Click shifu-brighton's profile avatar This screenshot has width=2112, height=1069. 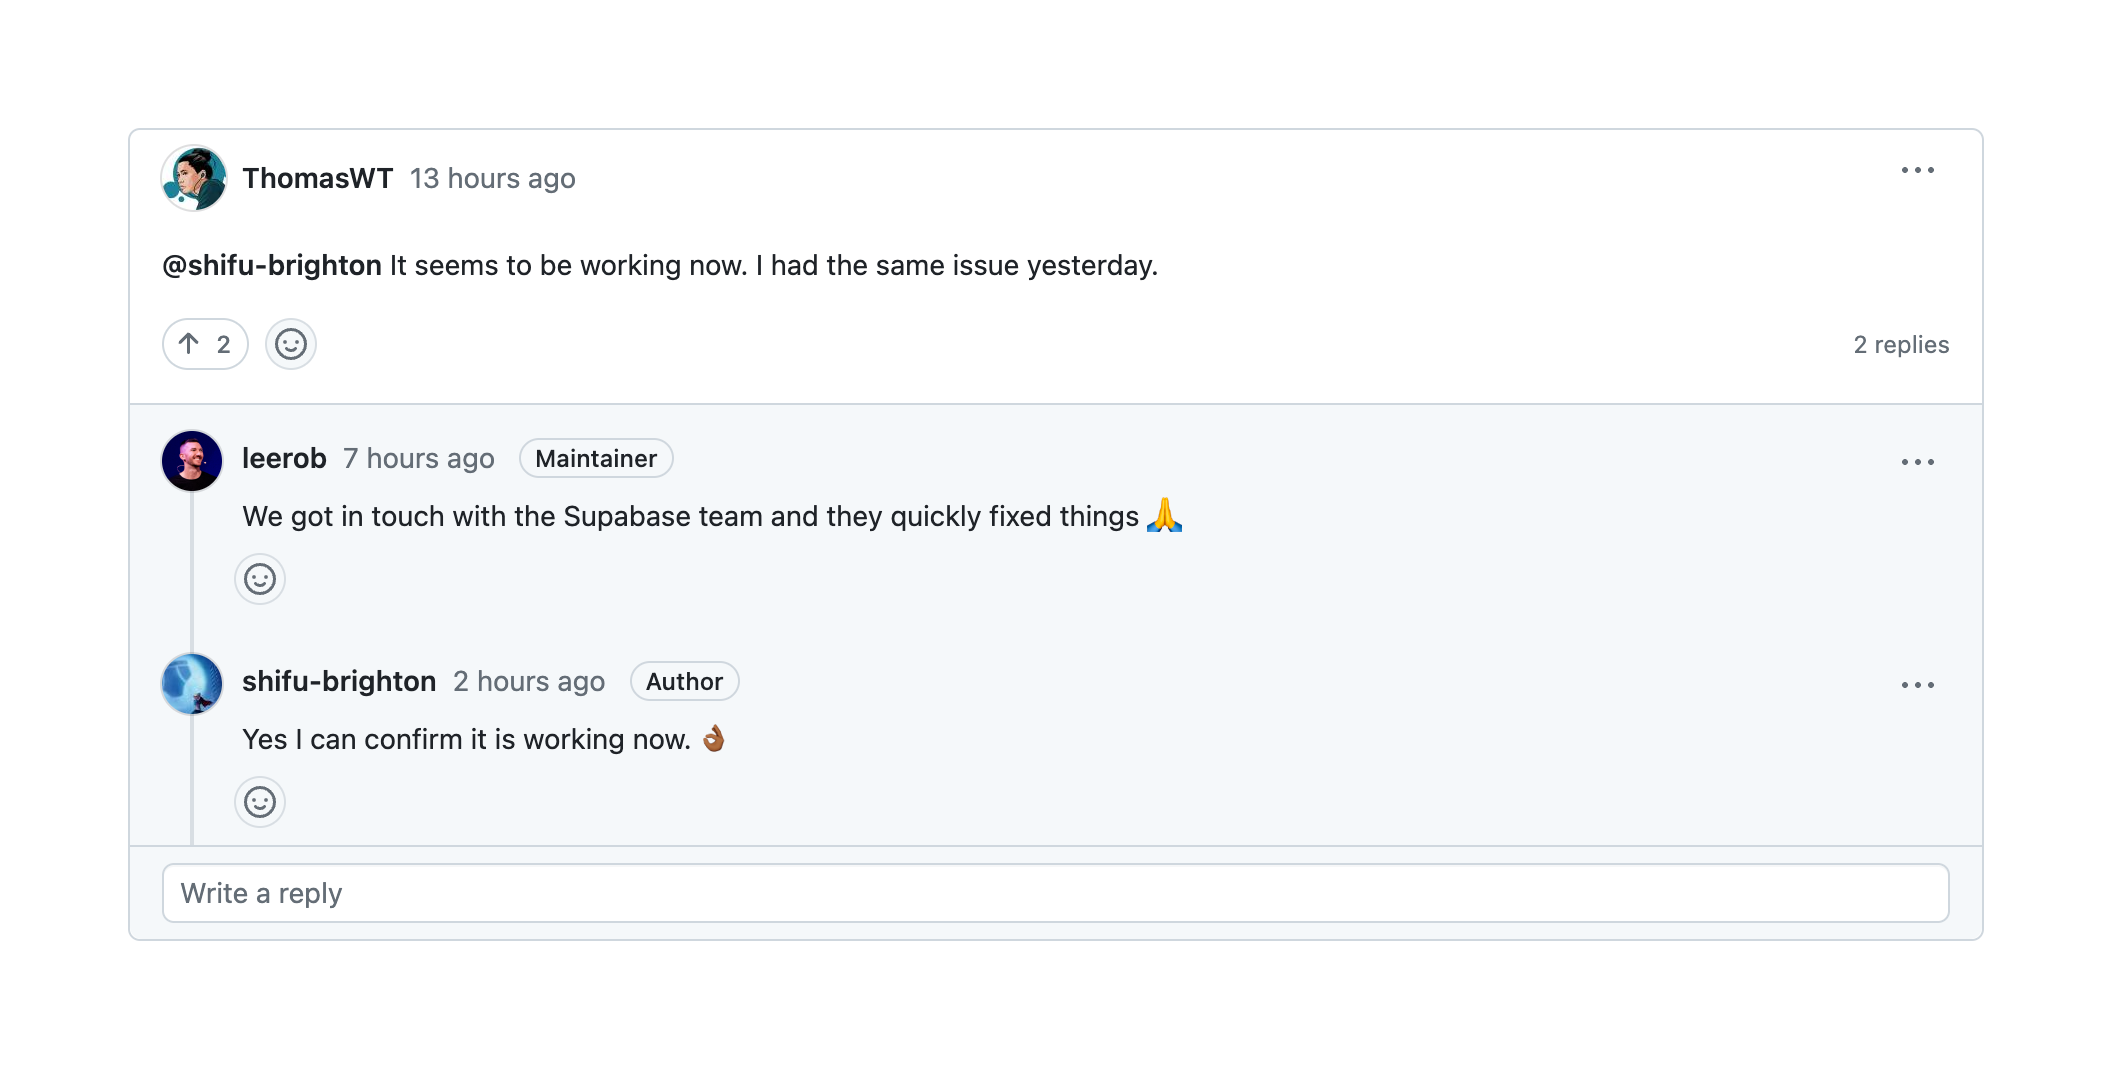[192, 684]
